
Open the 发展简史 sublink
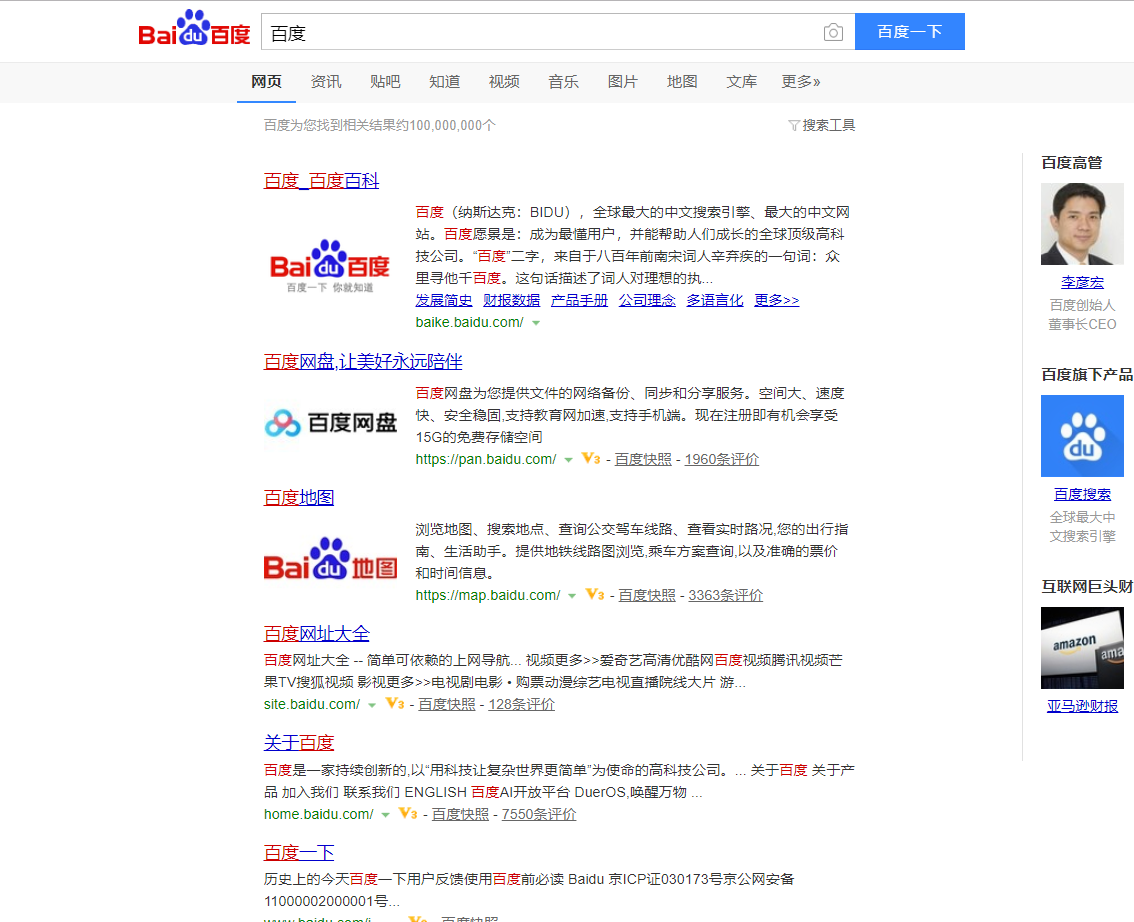point(443,300)
